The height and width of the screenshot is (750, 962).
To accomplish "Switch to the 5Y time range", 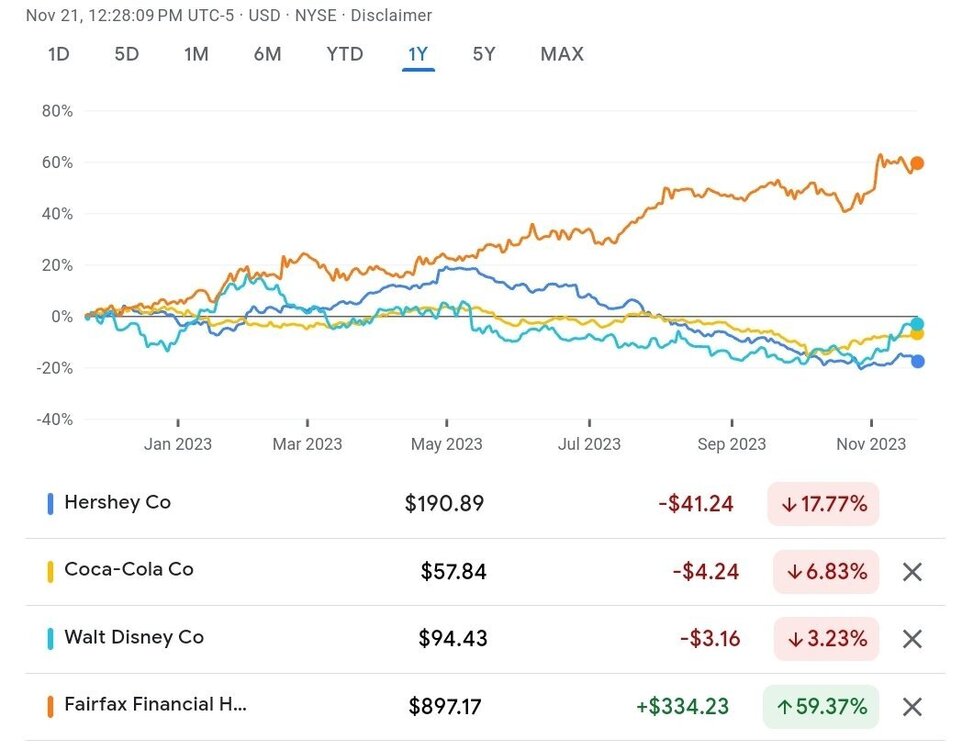I will click(x=484, y=54).
